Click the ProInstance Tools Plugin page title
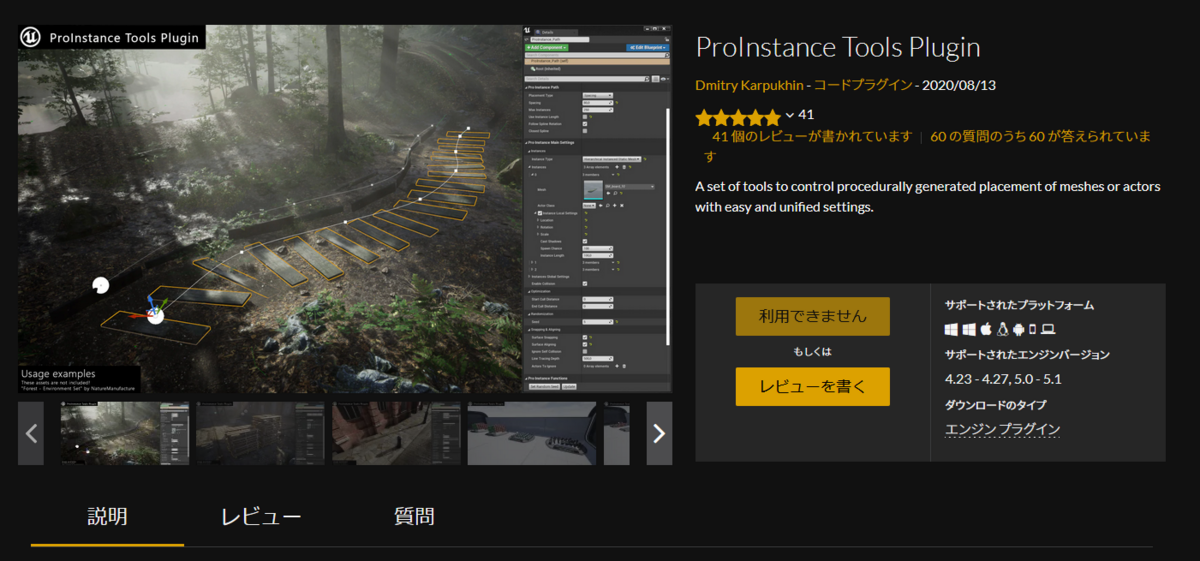The height and width of the screenshot is (561, 1200). [838, 47]
